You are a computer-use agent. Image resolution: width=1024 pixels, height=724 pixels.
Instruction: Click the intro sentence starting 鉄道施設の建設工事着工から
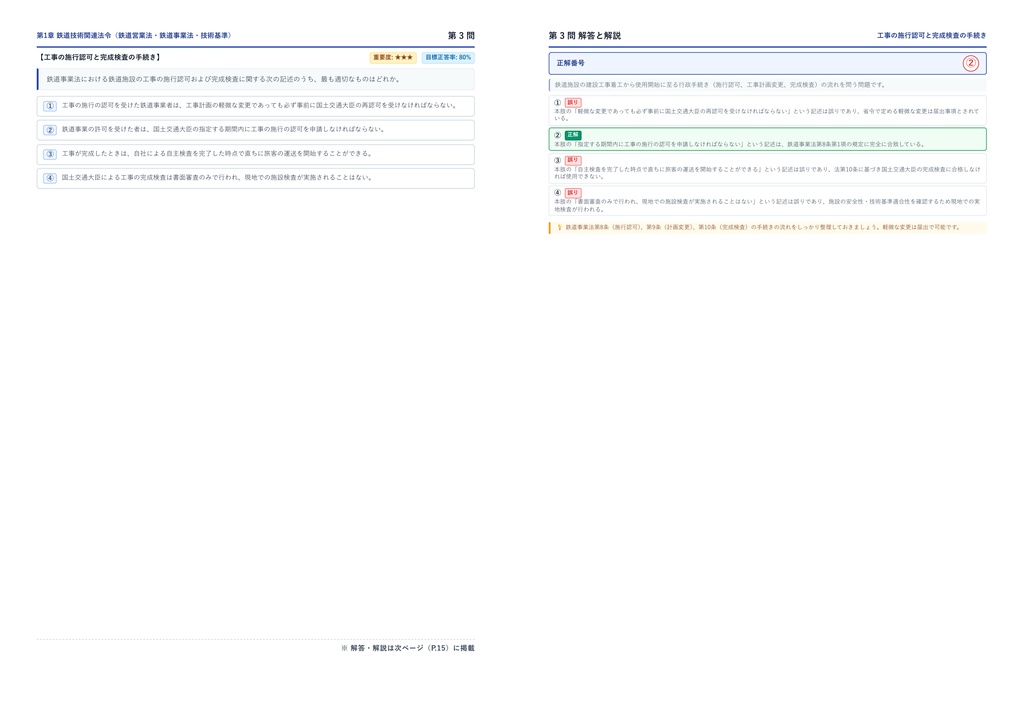pyautogui.click(x=720, y=85)
